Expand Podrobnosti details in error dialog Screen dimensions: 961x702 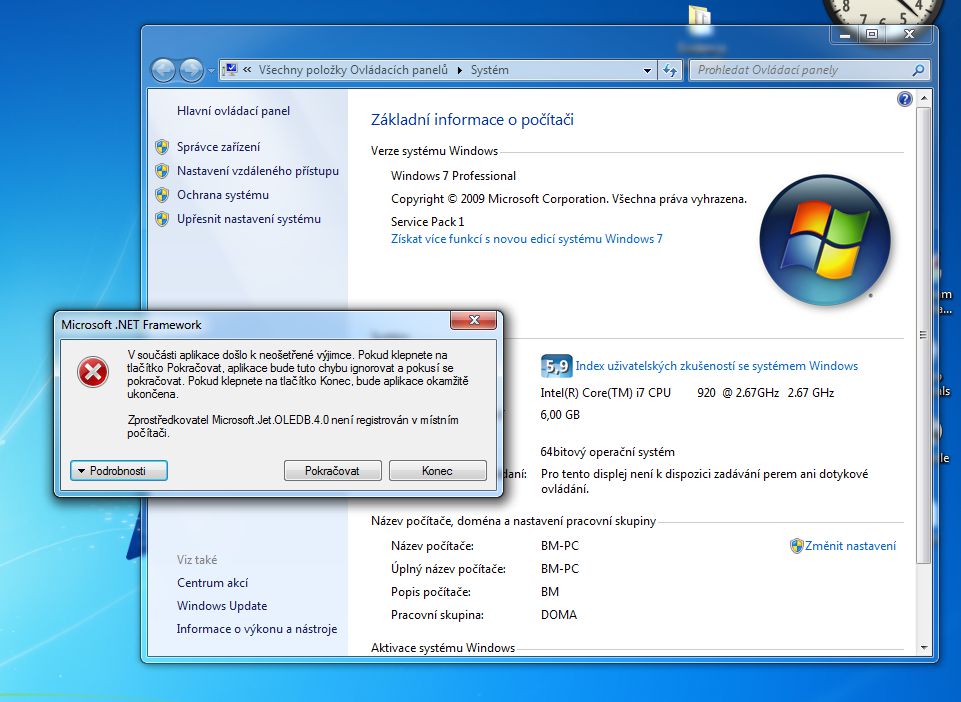119,470
